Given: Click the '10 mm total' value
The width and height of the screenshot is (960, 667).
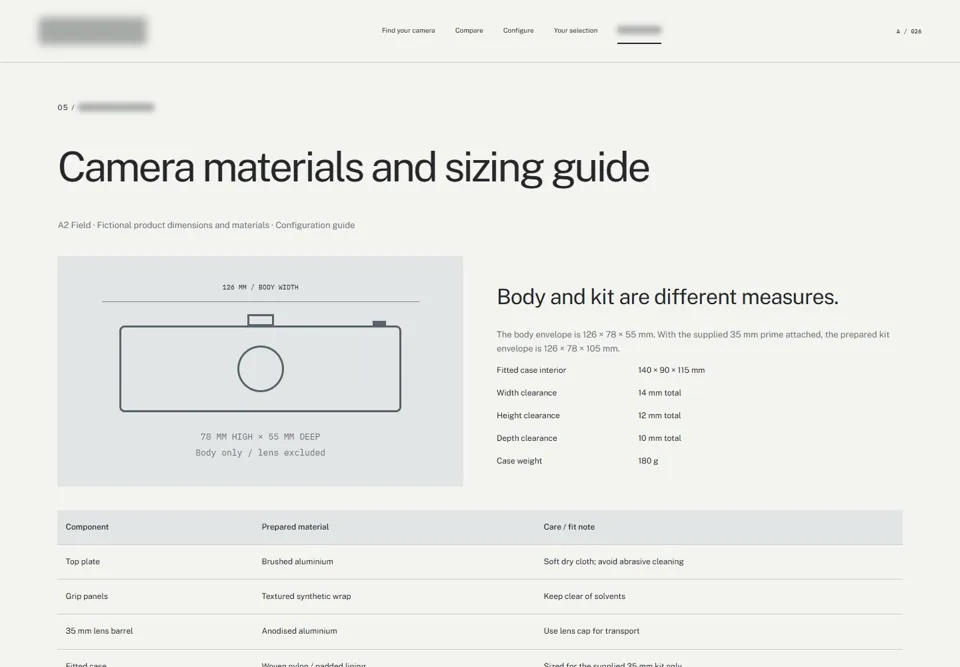Looking at the screenshot, I should [x=659, y=438].
